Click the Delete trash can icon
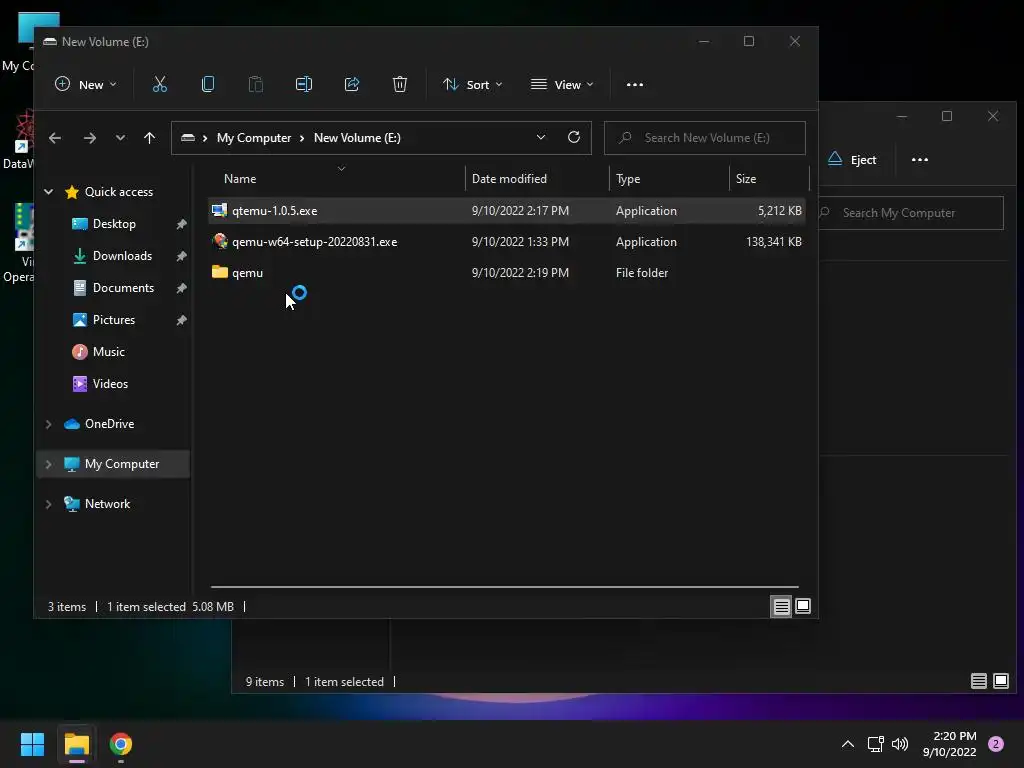The image size is (1024, 768). point(400,84)
